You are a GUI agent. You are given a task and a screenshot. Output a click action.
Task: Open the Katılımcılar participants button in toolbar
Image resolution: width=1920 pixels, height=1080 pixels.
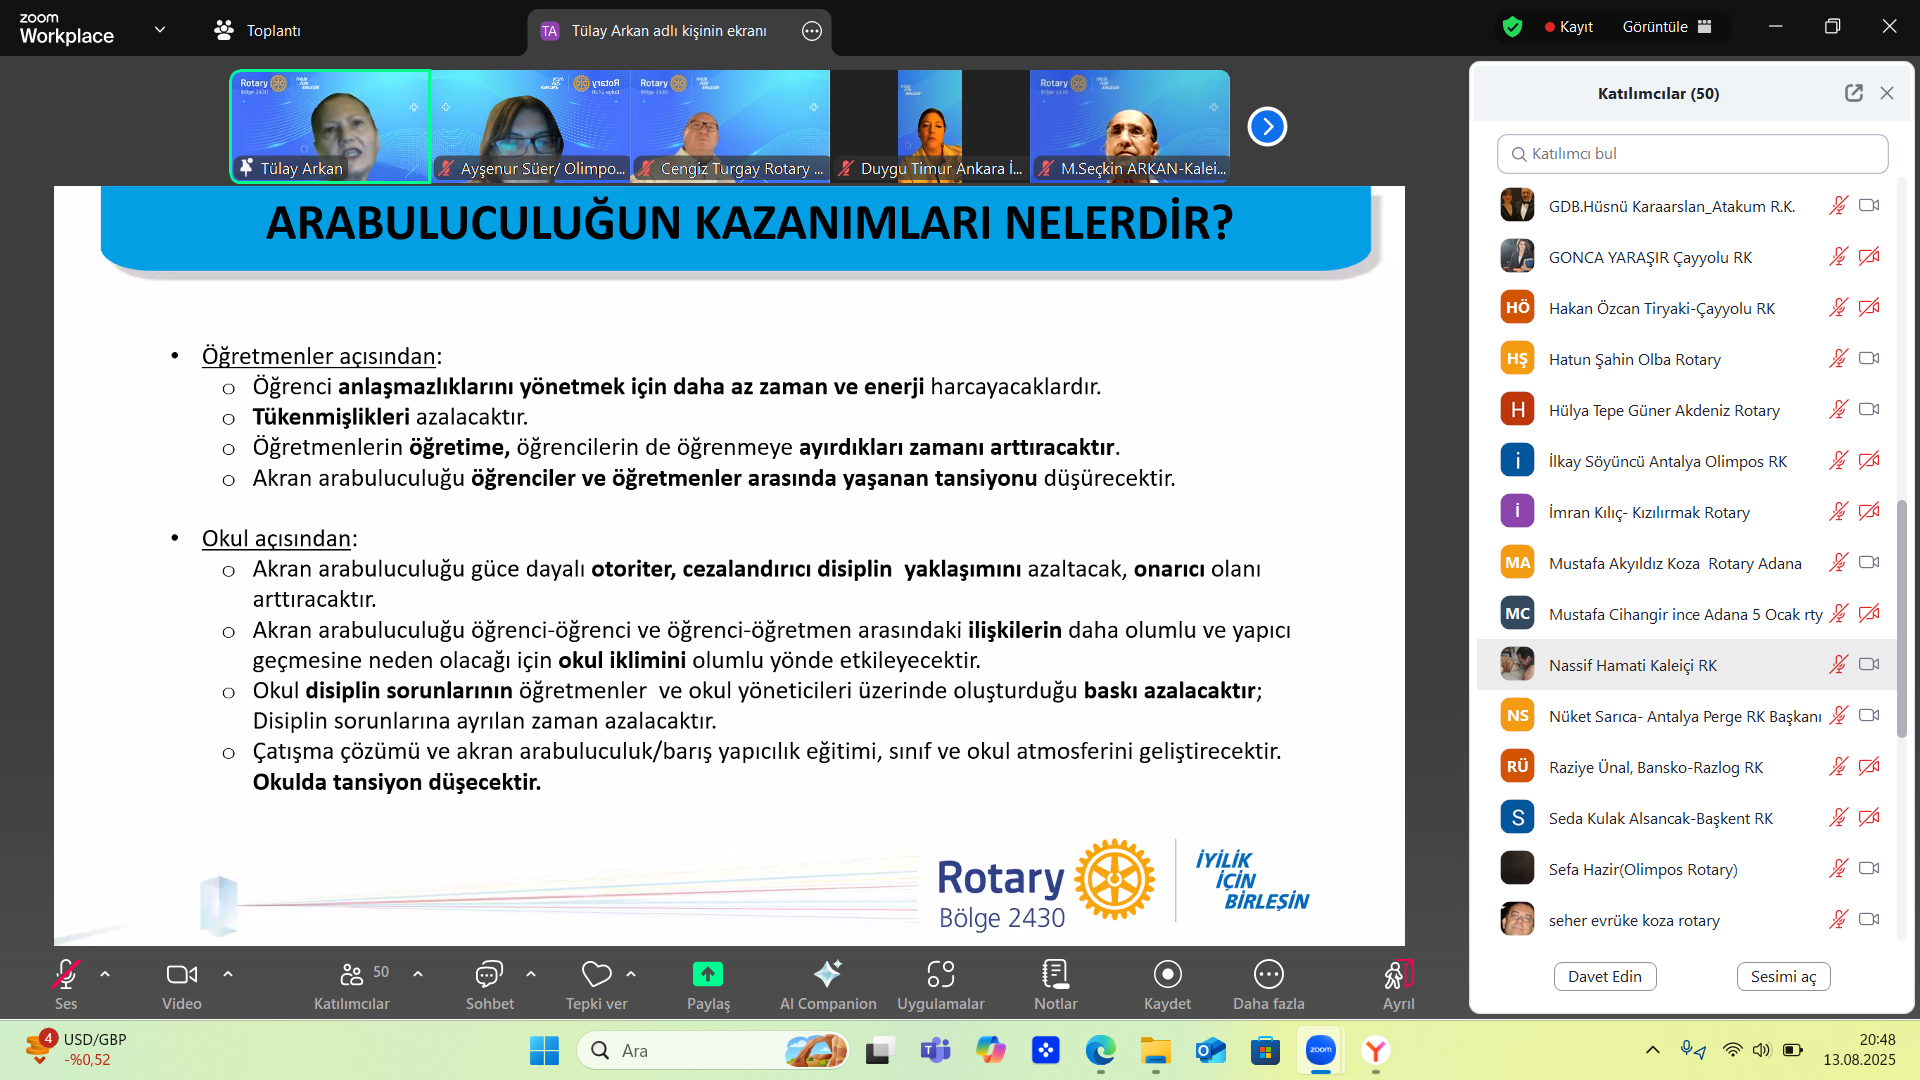[352, 984]
